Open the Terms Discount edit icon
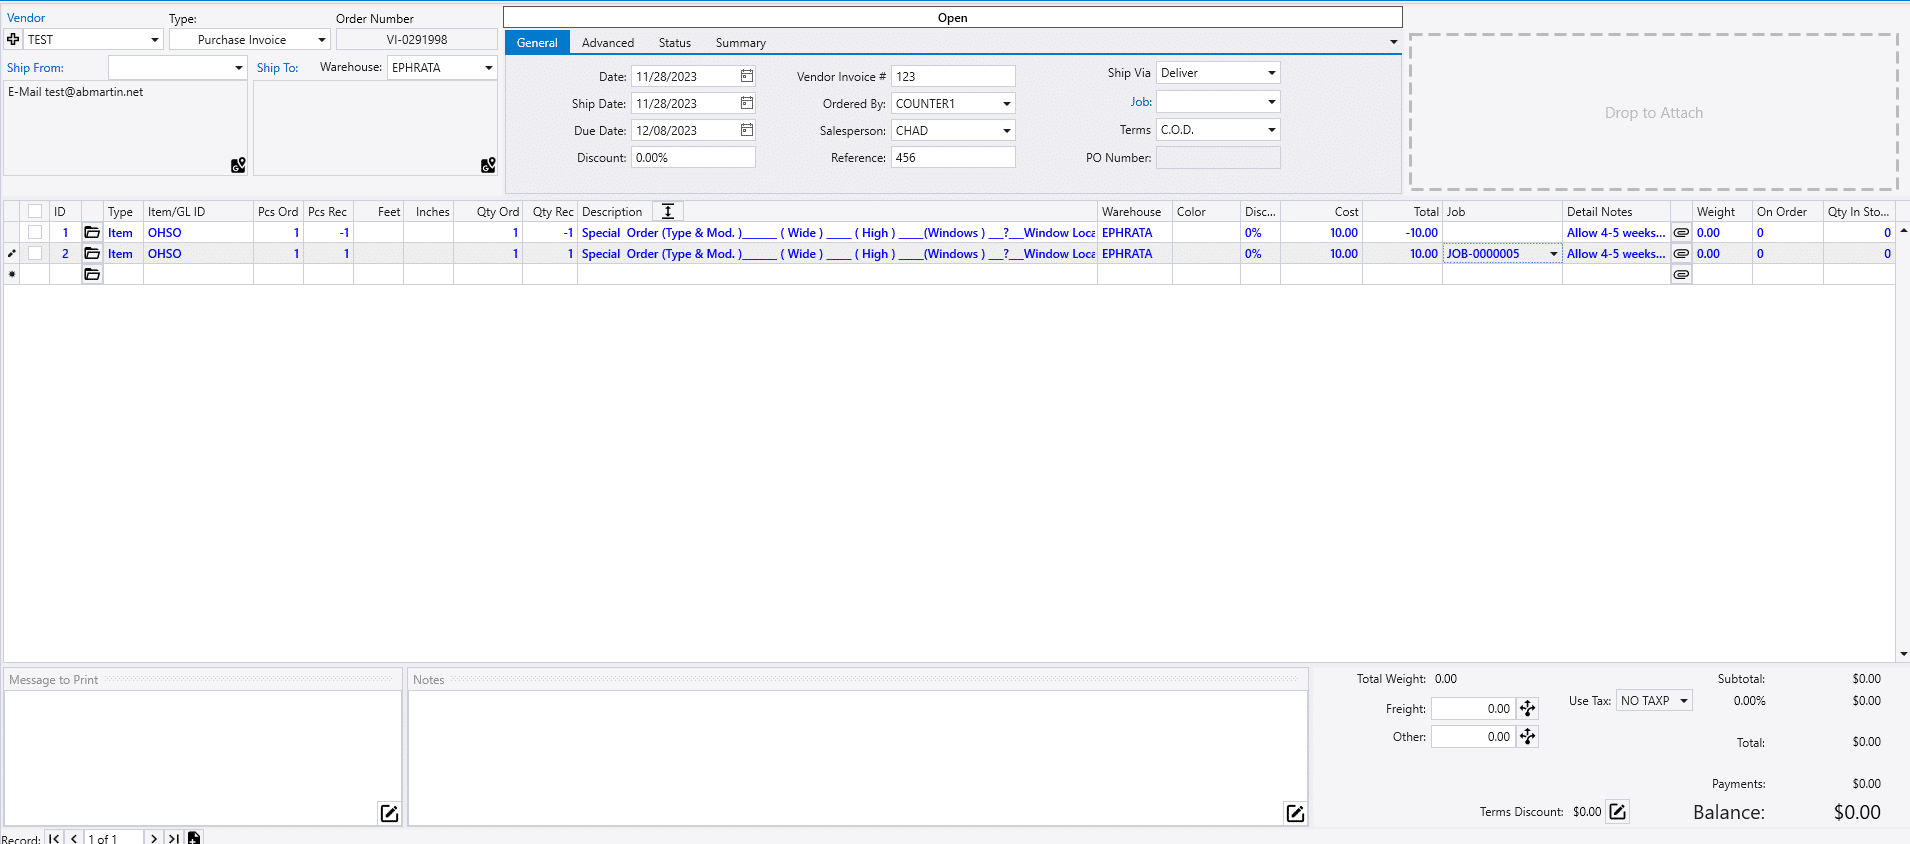 (x=1617, y=812)
